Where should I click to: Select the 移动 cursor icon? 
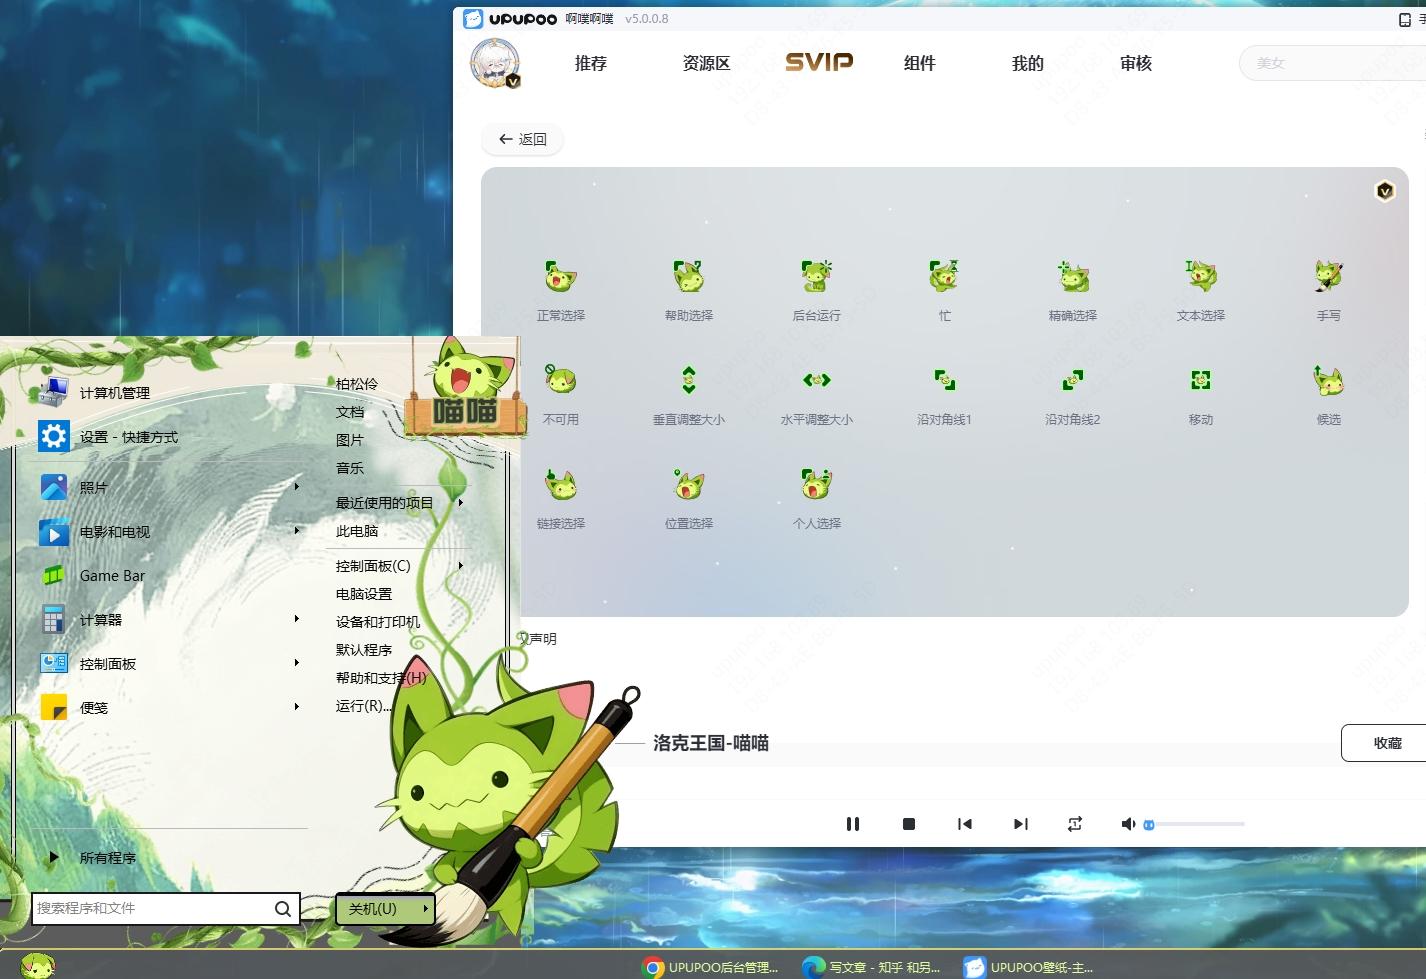coord(1200,380)
